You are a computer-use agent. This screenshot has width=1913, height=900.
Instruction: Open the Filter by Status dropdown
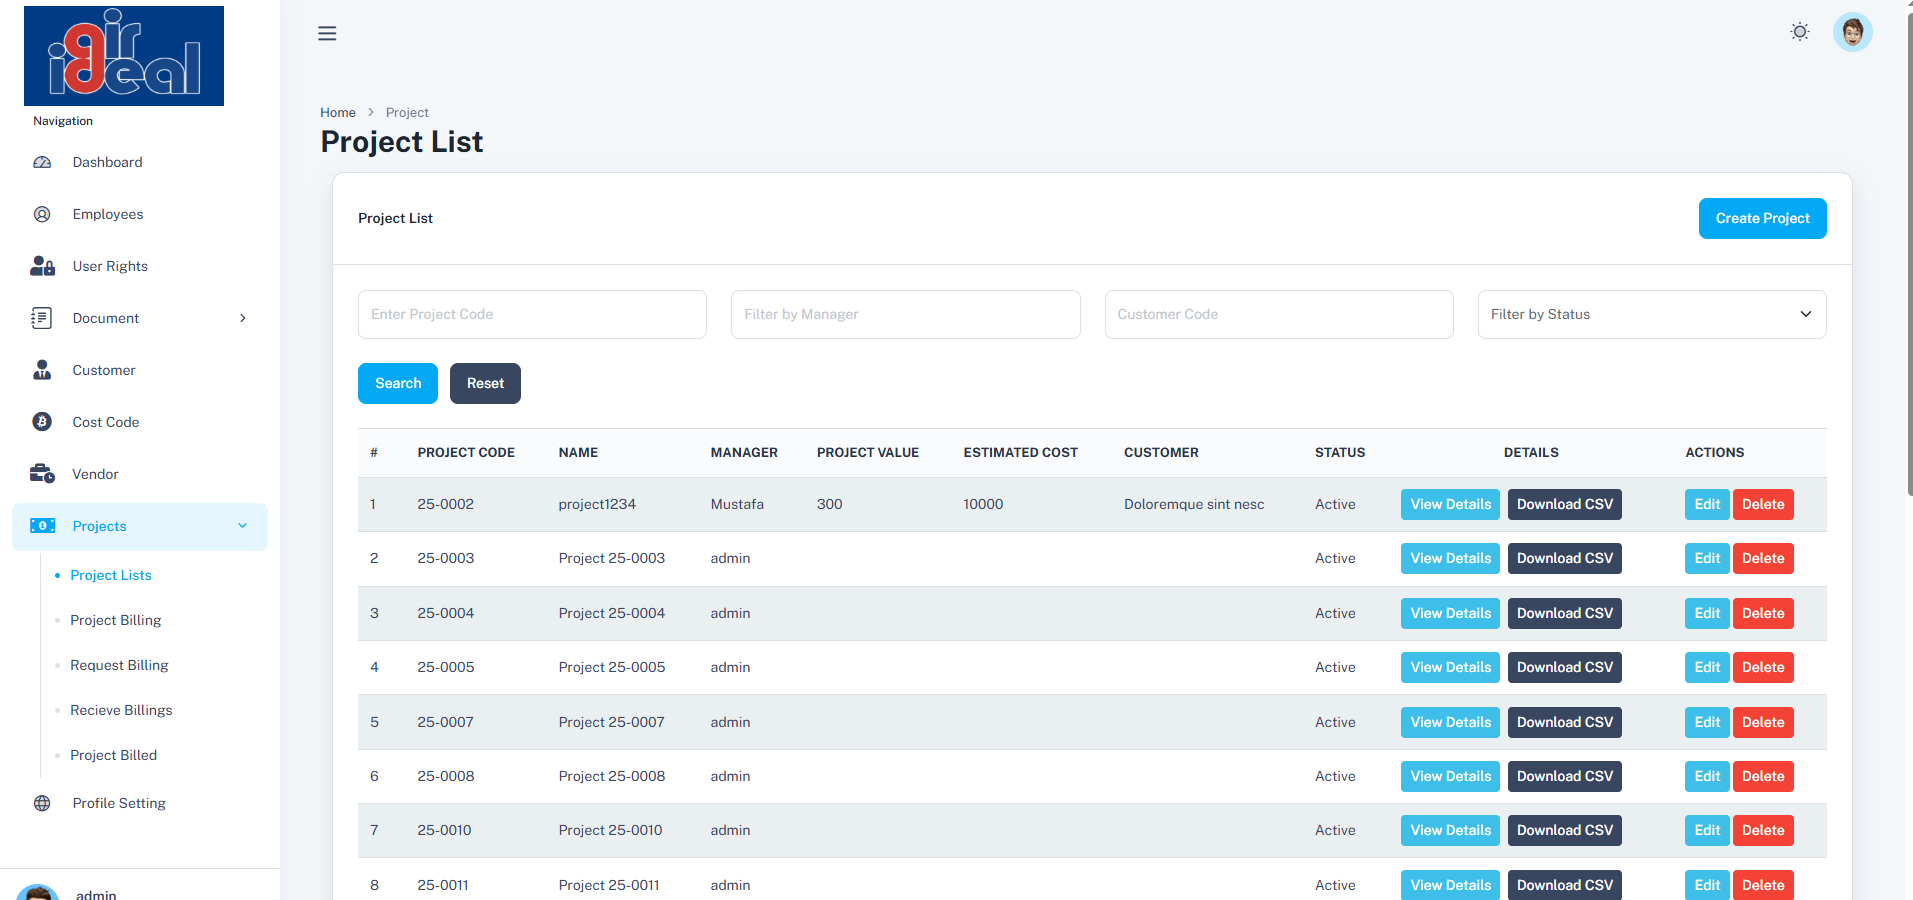point(1652,314)
